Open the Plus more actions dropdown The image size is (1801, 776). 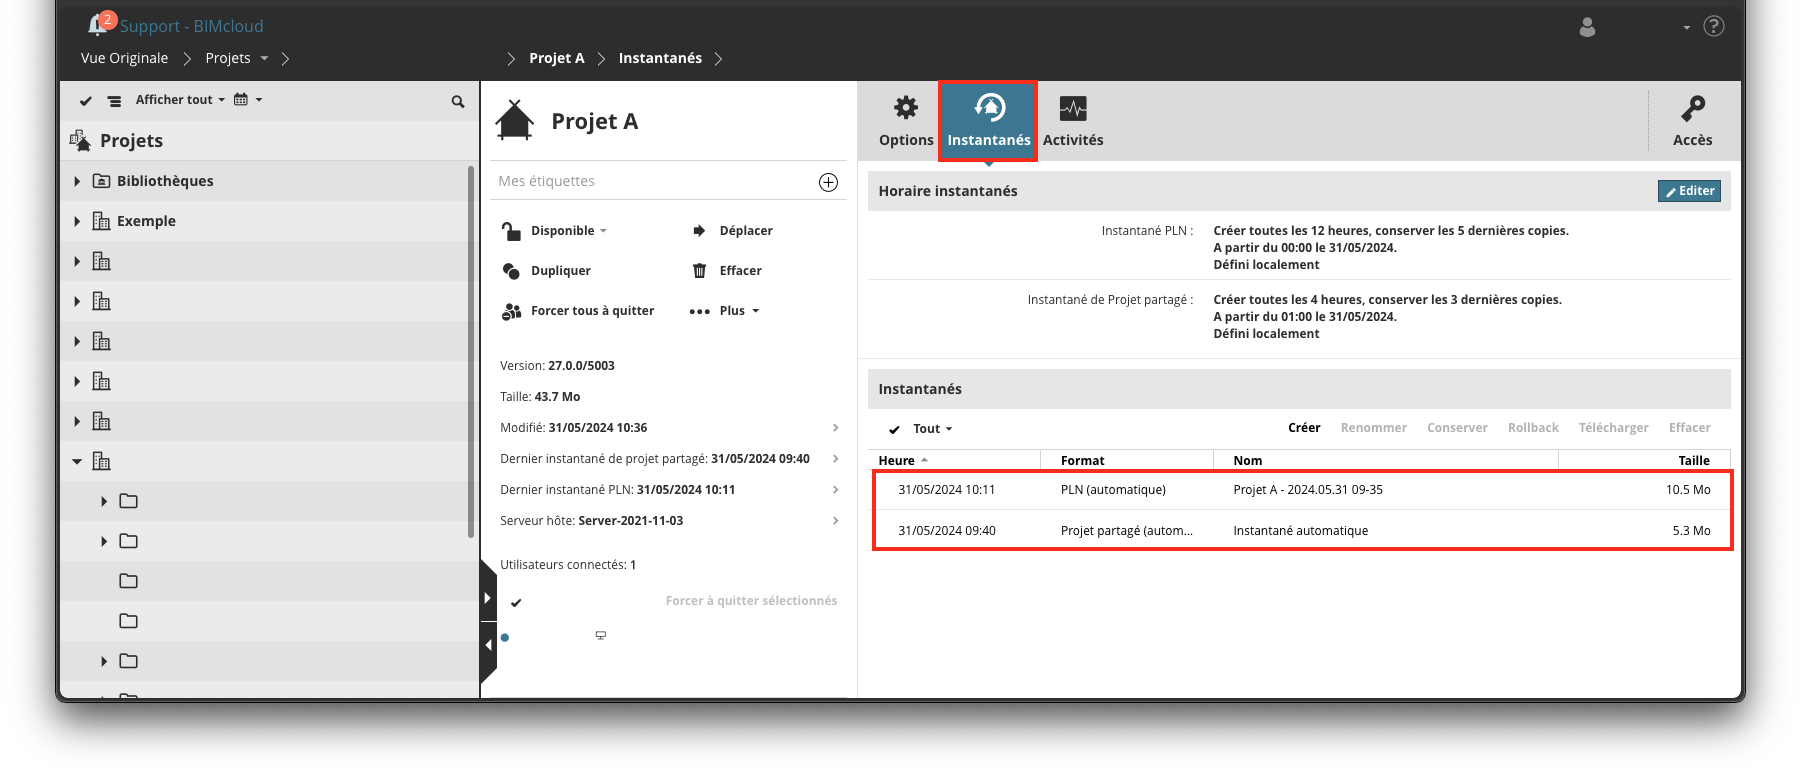pyautogui.click(x=724, y=311)
